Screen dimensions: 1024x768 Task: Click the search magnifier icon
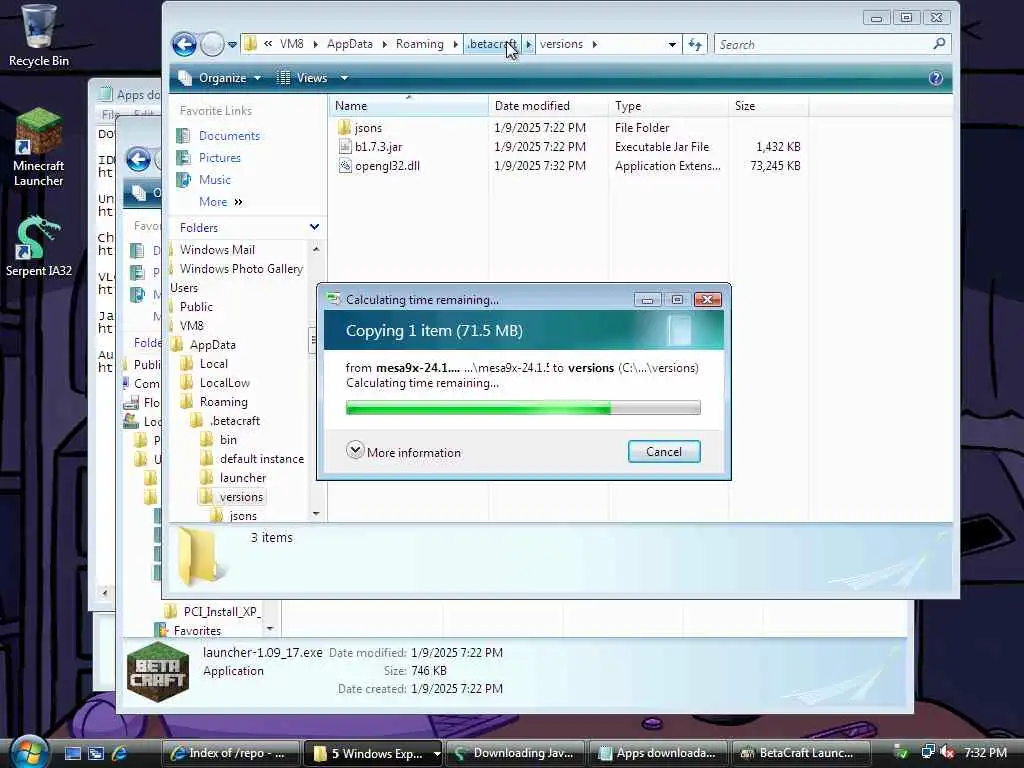pyautogui.click(x=939, y=44)
